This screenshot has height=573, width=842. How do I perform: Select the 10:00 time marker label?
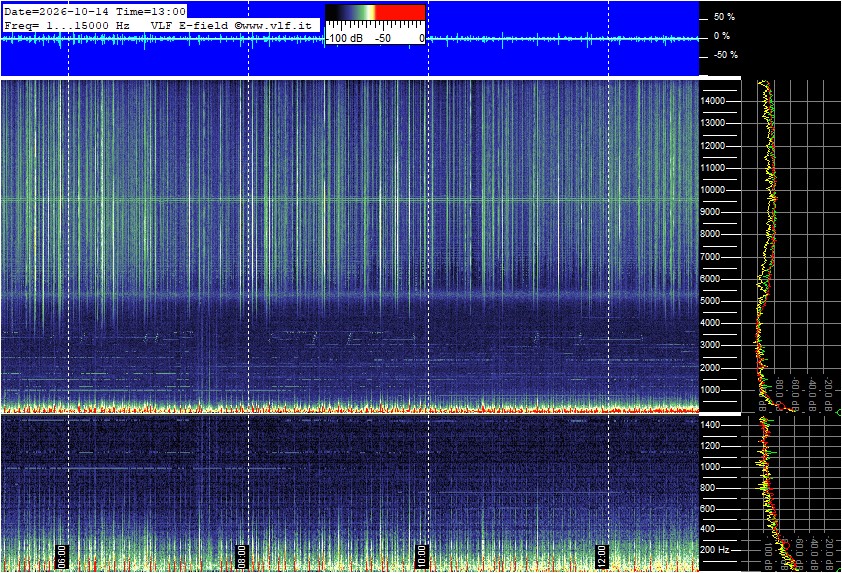pyautogui.click(x=422, y=557)
